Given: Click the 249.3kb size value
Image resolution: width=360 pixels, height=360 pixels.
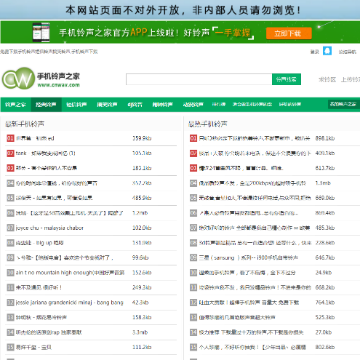Looking at the screenshot, I should coord(142,287).
